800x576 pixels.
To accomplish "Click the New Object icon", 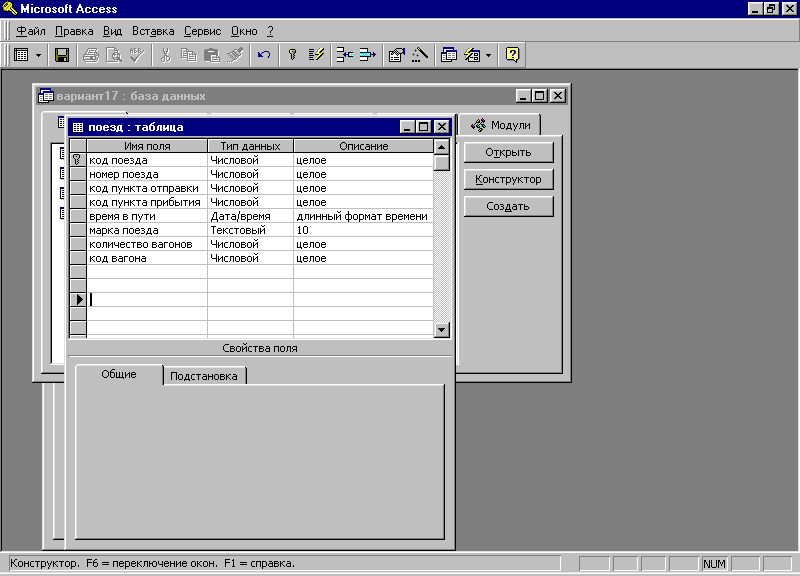I will tap(472, 55).
